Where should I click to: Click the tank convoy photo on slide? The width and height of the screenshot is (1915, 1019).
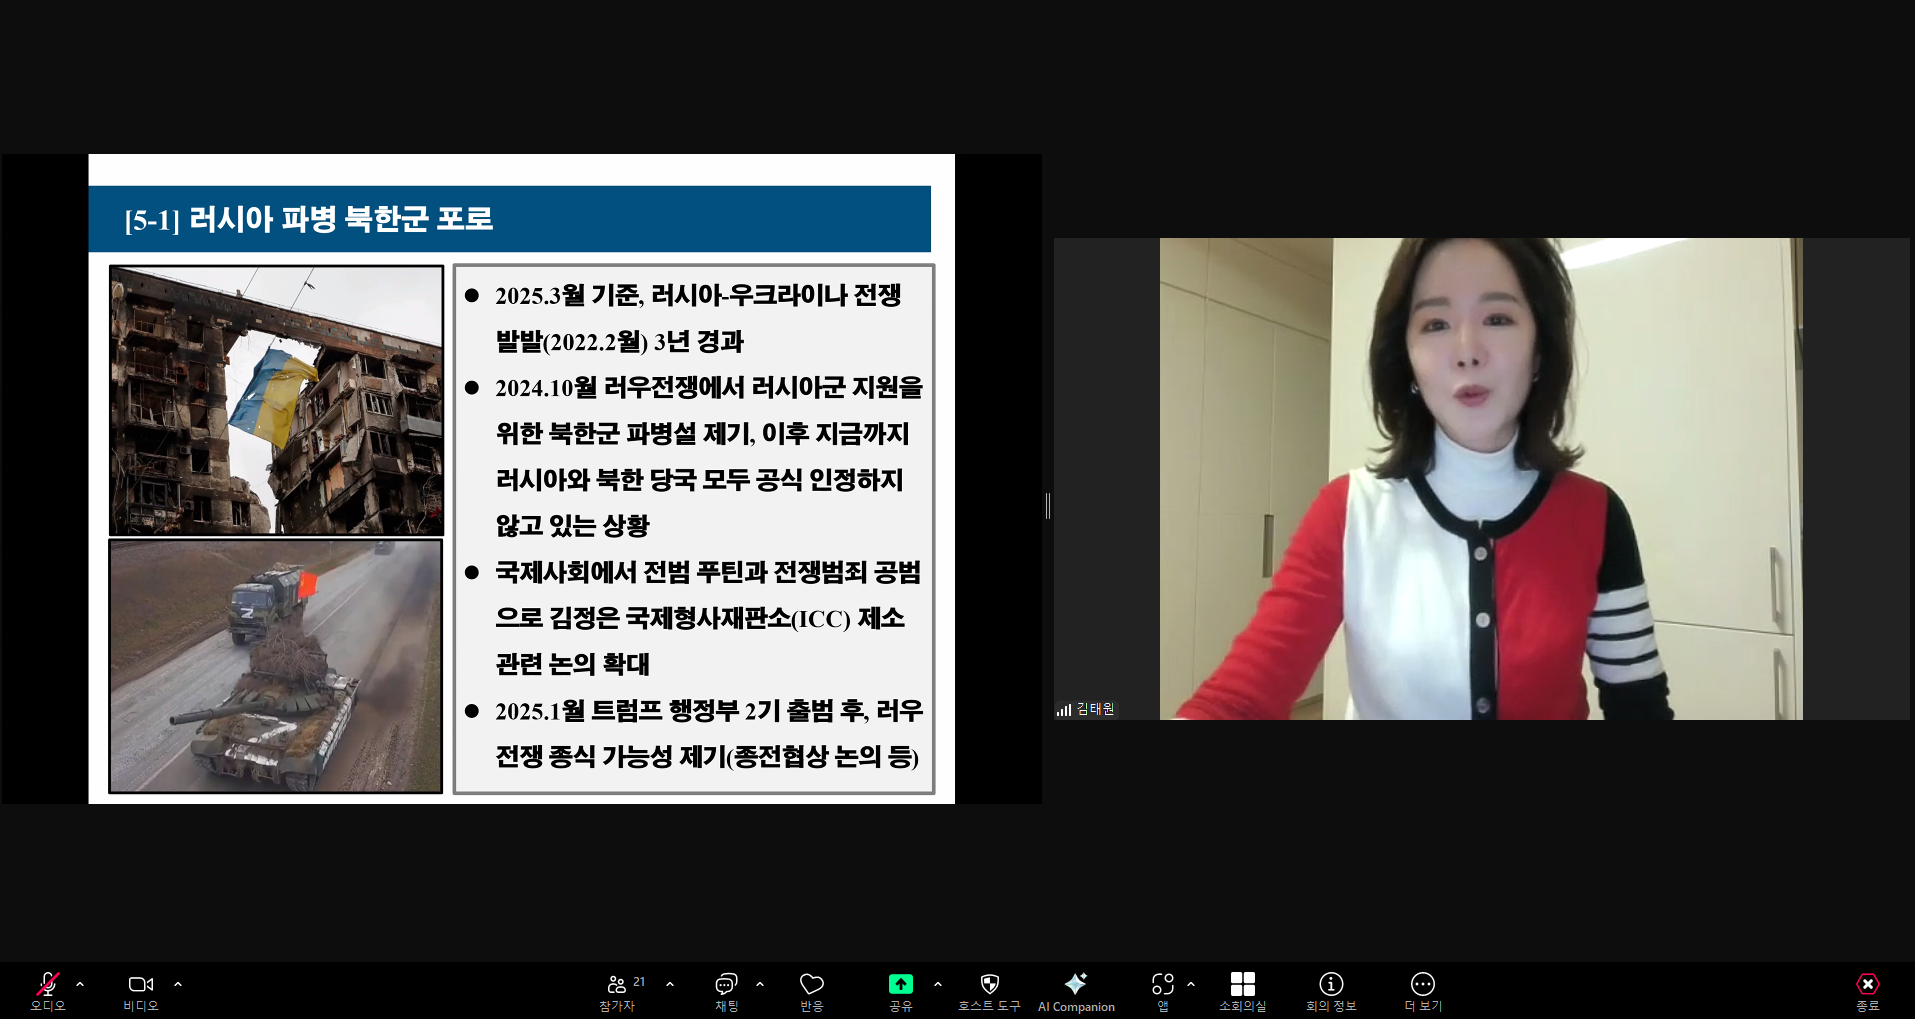tap(276, 666)
